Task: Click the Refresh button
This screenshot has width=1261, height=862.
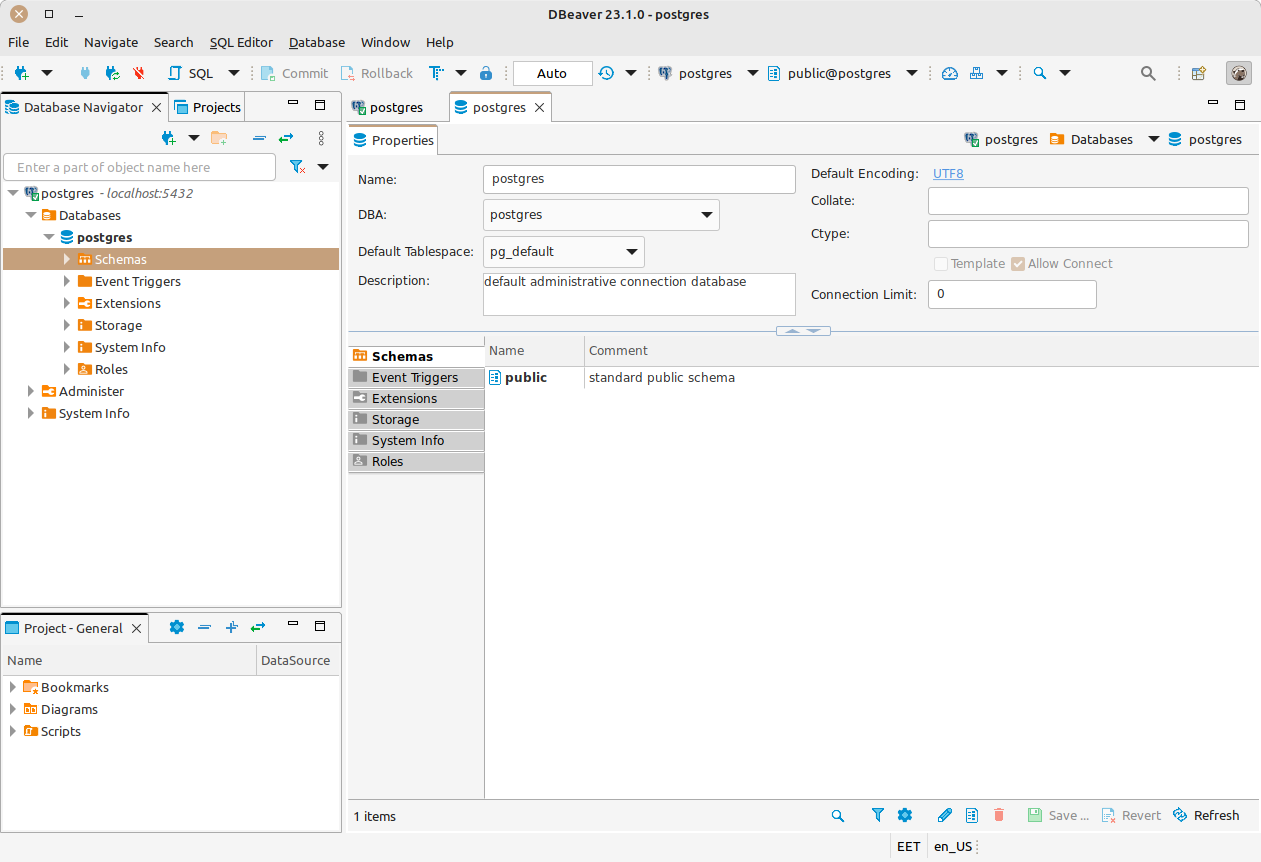Action: coord(1206,815)
